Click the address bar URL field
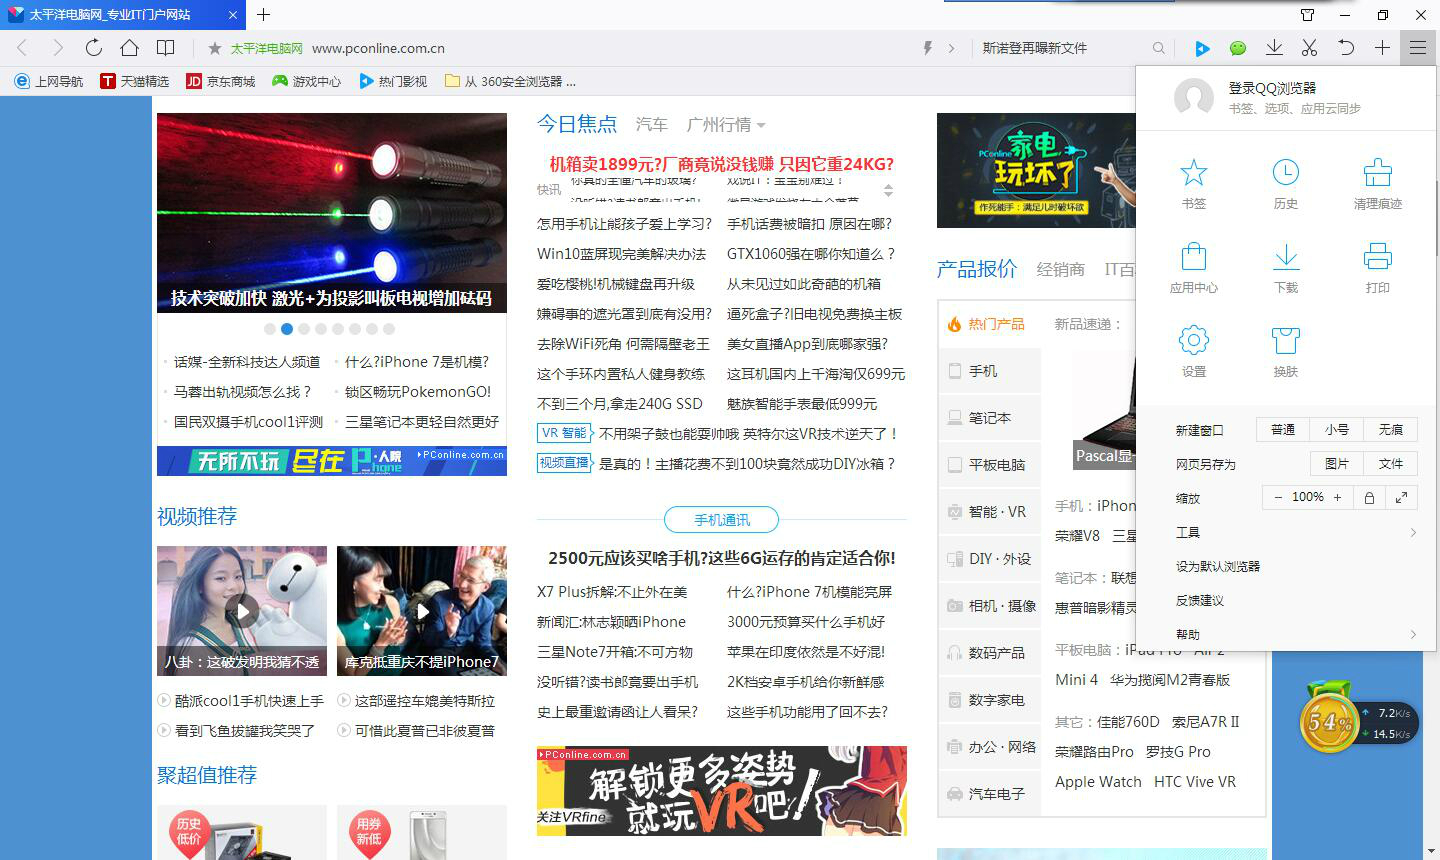 (560, 48)
